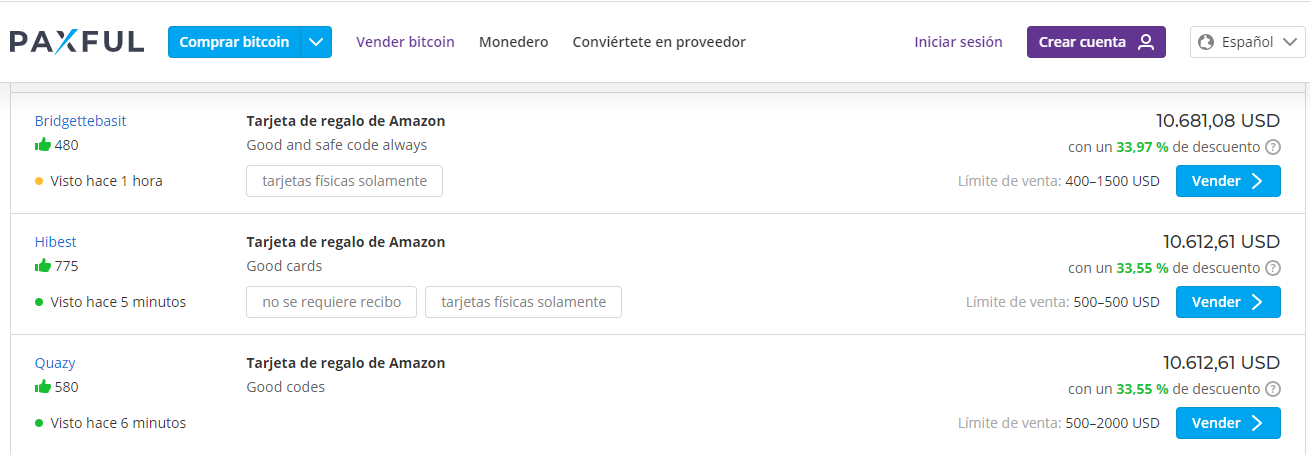
Task: Click the help icon next to 33,97 % de descuento
Action: [1273, 147]
